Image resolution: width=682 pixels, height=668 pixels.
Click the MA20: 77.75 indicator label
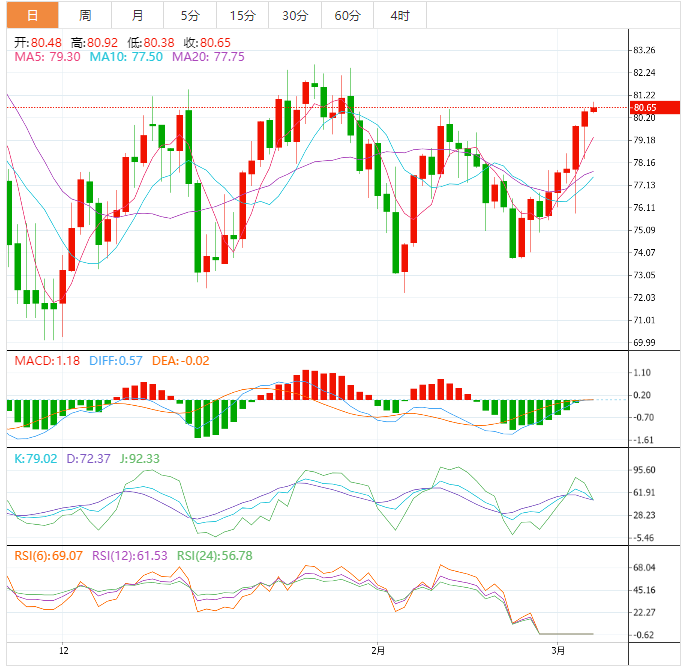pyautogui.click(x=208, y=57)
